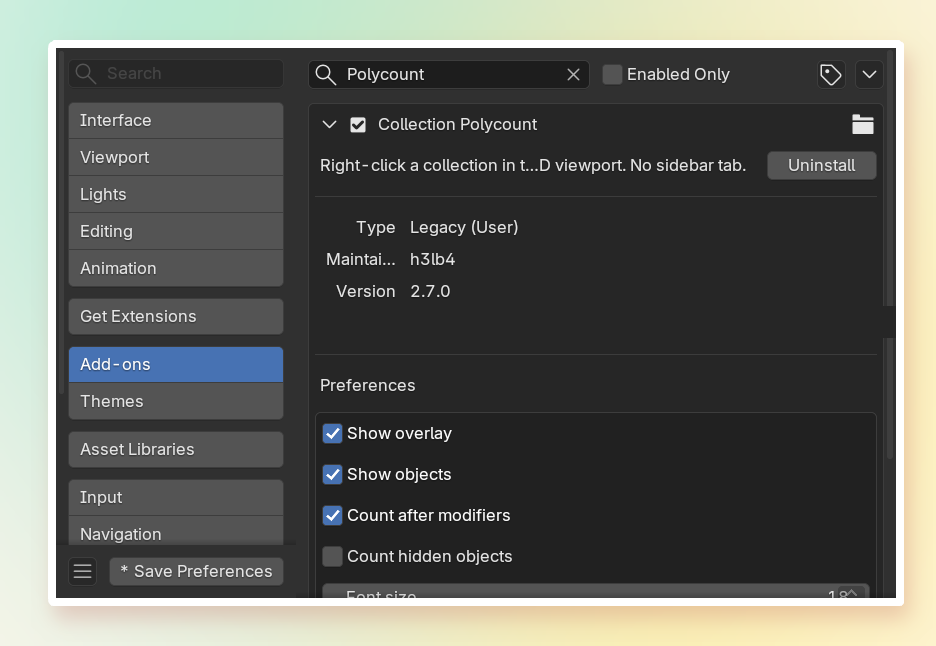Image resolution: width=936 pixels, height=646 pixels.
Task: Turn off Count after modifiers
Action: (332, 515)
